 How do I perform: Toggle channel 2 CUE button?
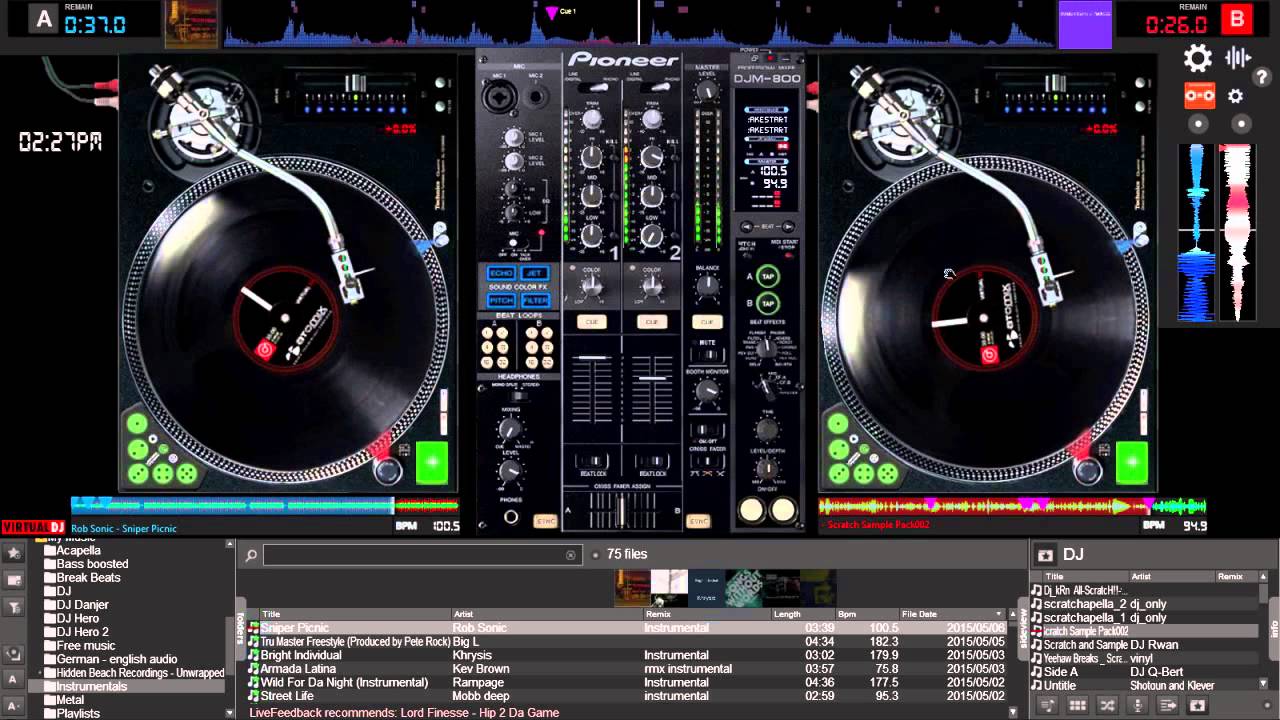[652, 322]
